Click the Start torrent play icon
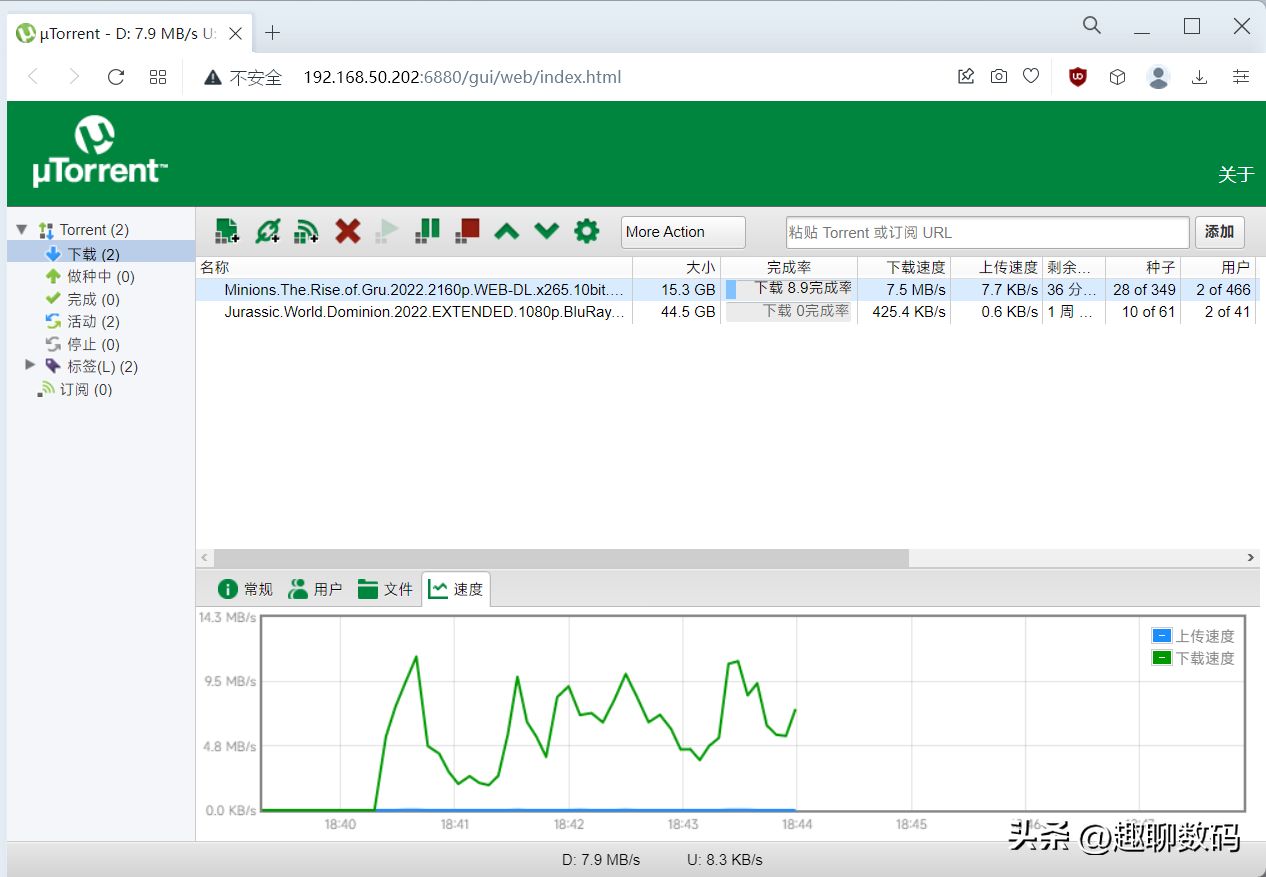This screenshot has width=1266, height=877. pos(387,231)
